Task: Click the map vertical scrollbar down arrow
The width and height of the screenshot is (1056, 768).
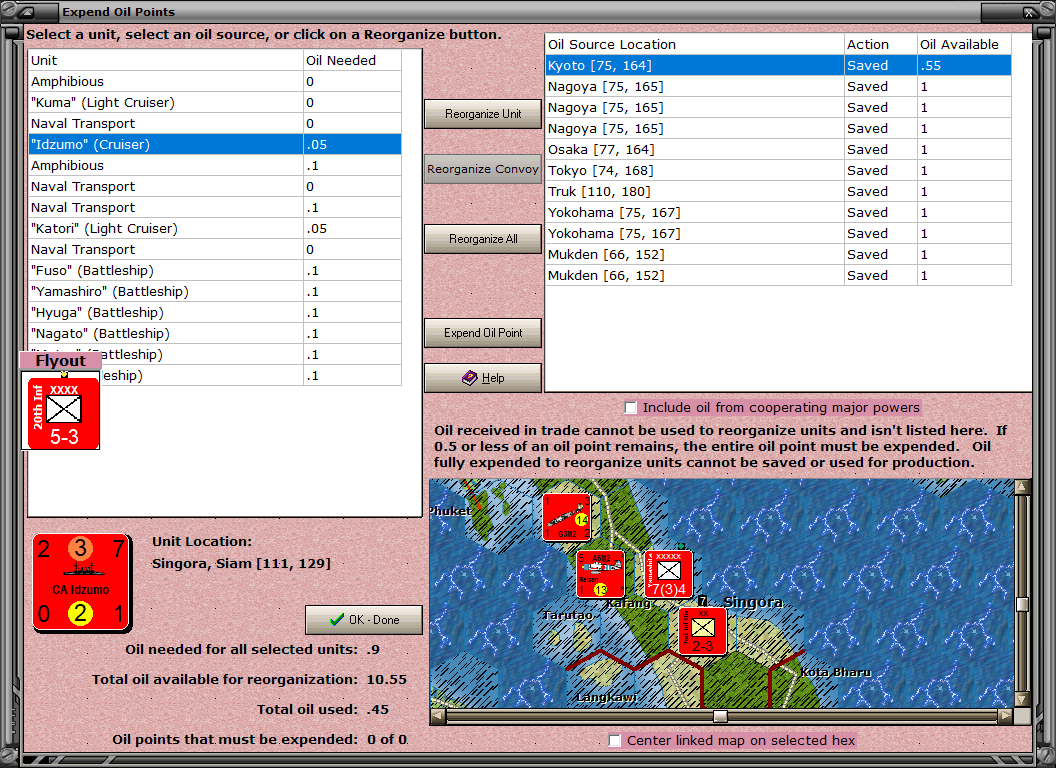Action: point(1022,699)
